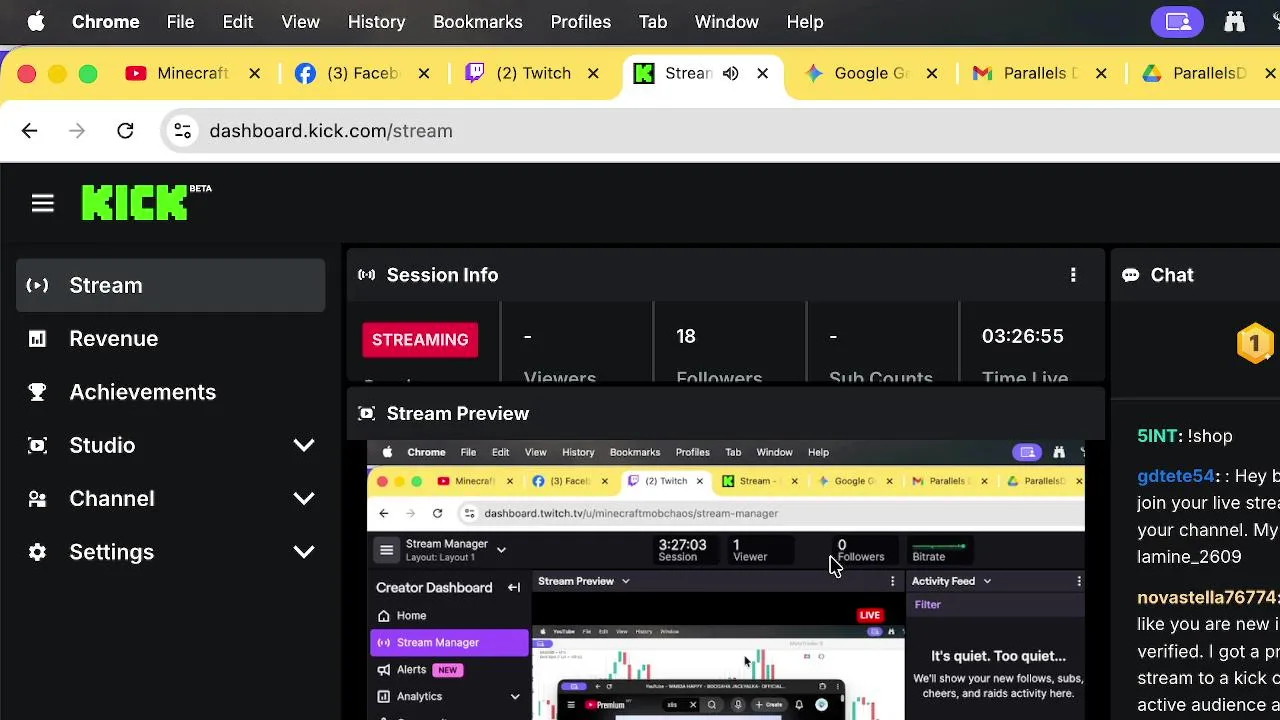Close the Kick Stream tab

tap(763, 73)
